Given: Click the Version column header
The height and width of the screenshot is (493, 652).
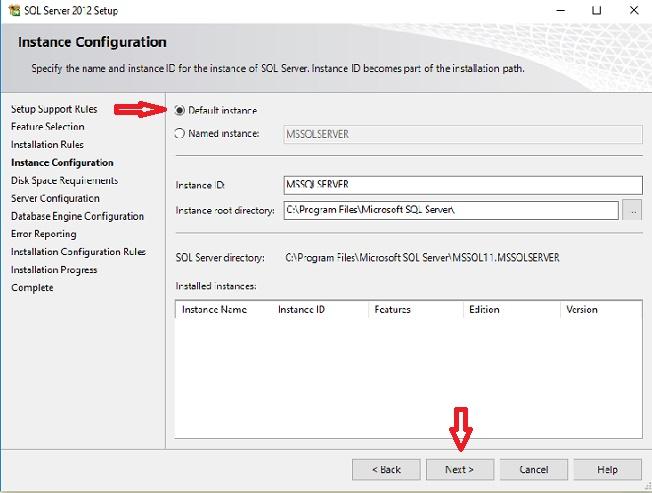Looking at the screenshot, I should tap(581, 310).
